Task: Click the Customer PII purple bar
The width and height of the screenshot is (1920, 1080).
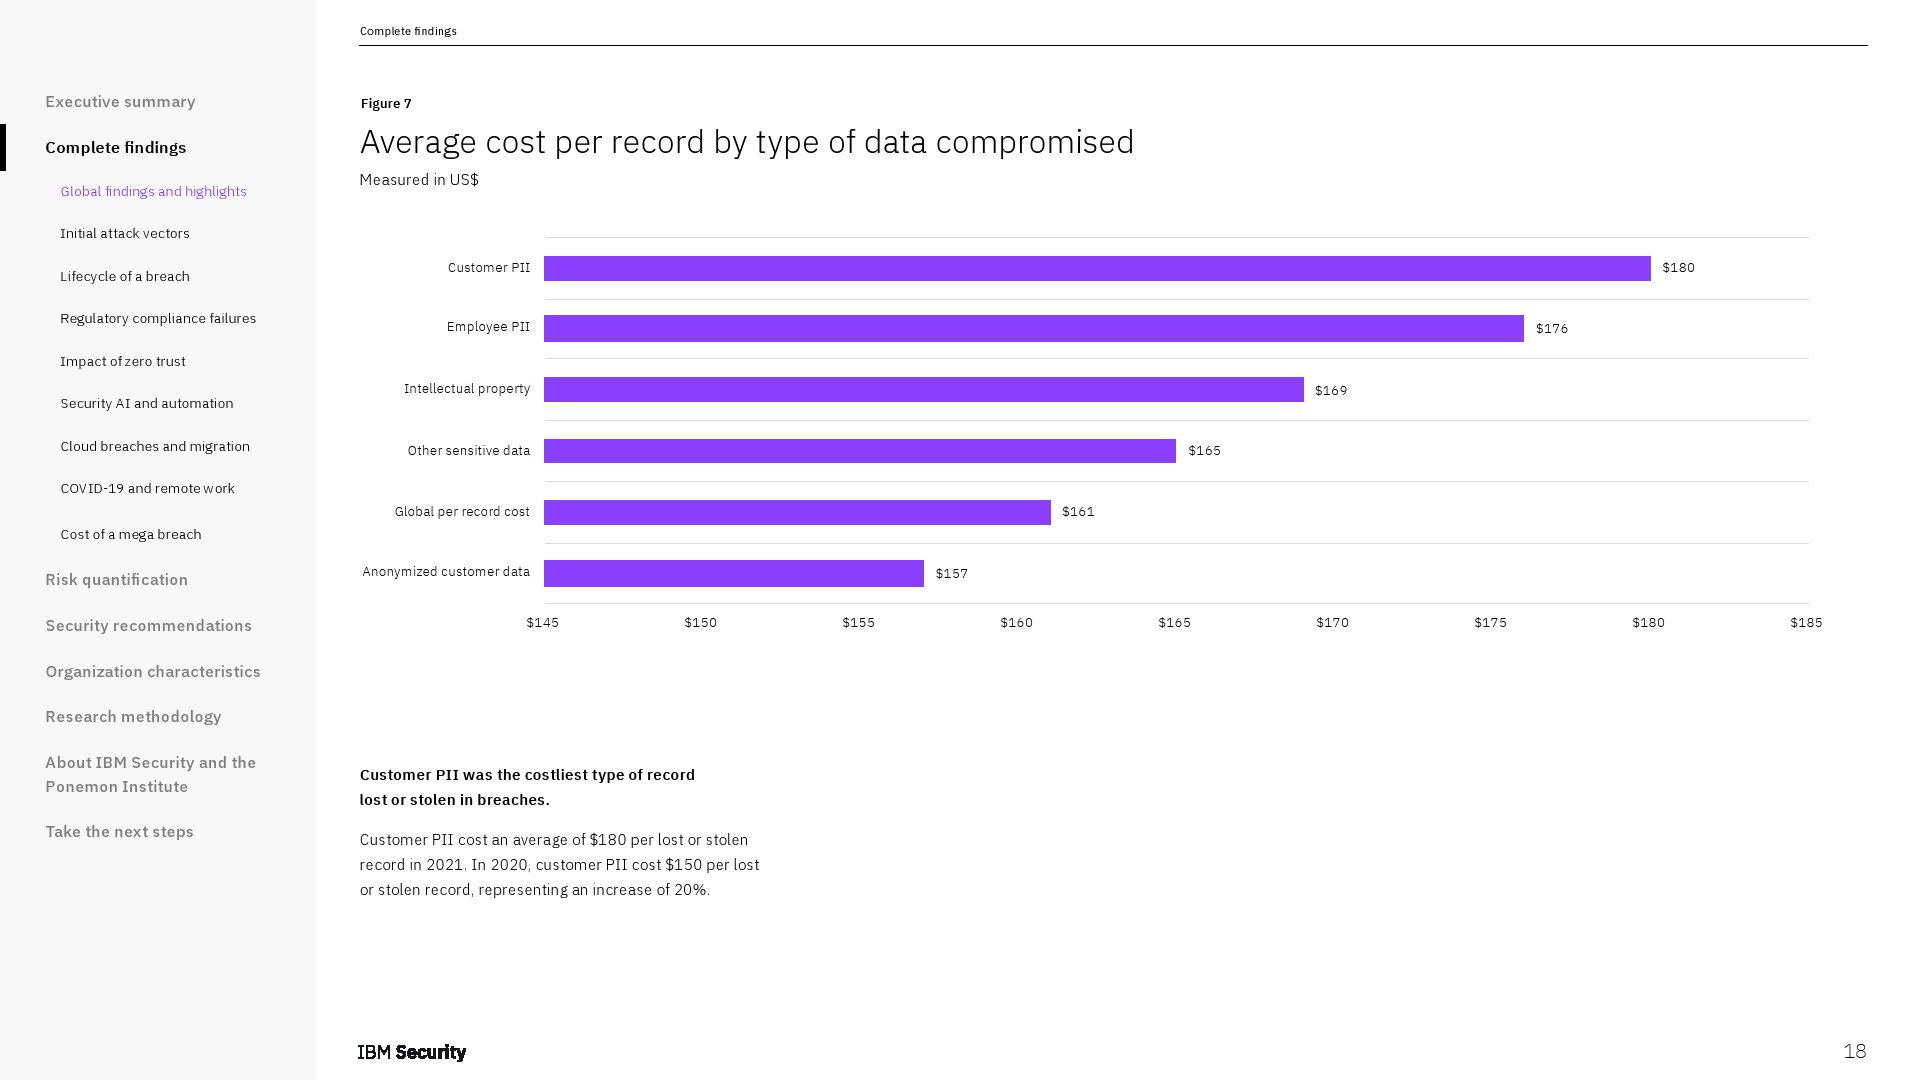Action: (1096, 269)
